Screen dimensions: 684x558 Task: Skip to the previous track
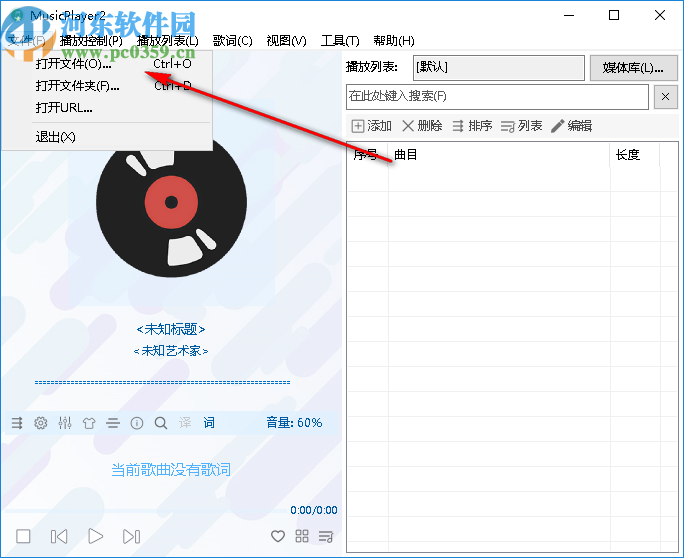pos(59,536)
